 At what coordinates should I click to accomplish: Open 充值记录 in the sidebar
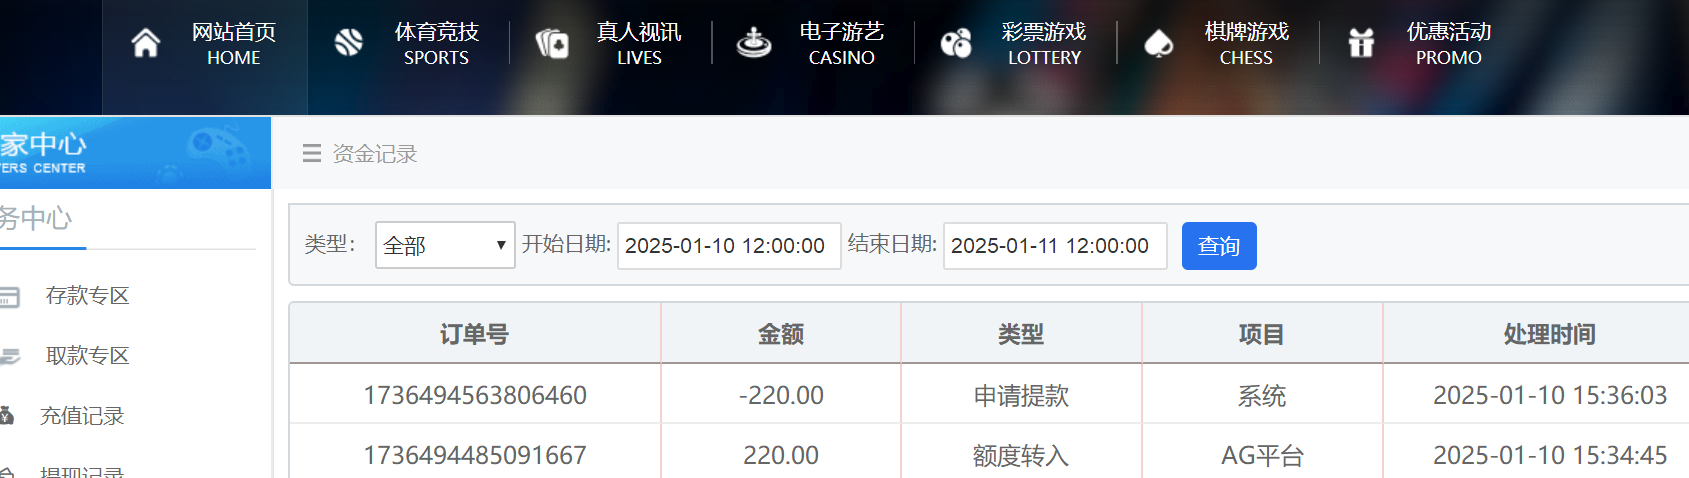[x=82, y=416]
